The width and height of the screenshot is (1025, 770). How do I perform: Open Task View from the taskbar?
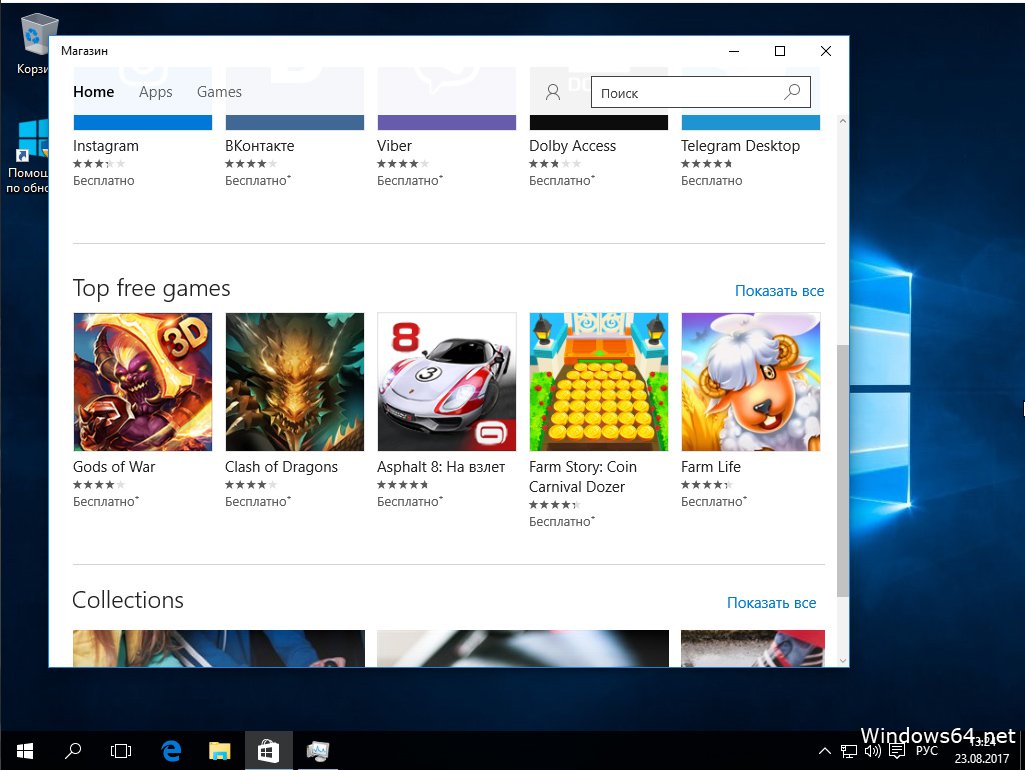(x=121, y=751)
